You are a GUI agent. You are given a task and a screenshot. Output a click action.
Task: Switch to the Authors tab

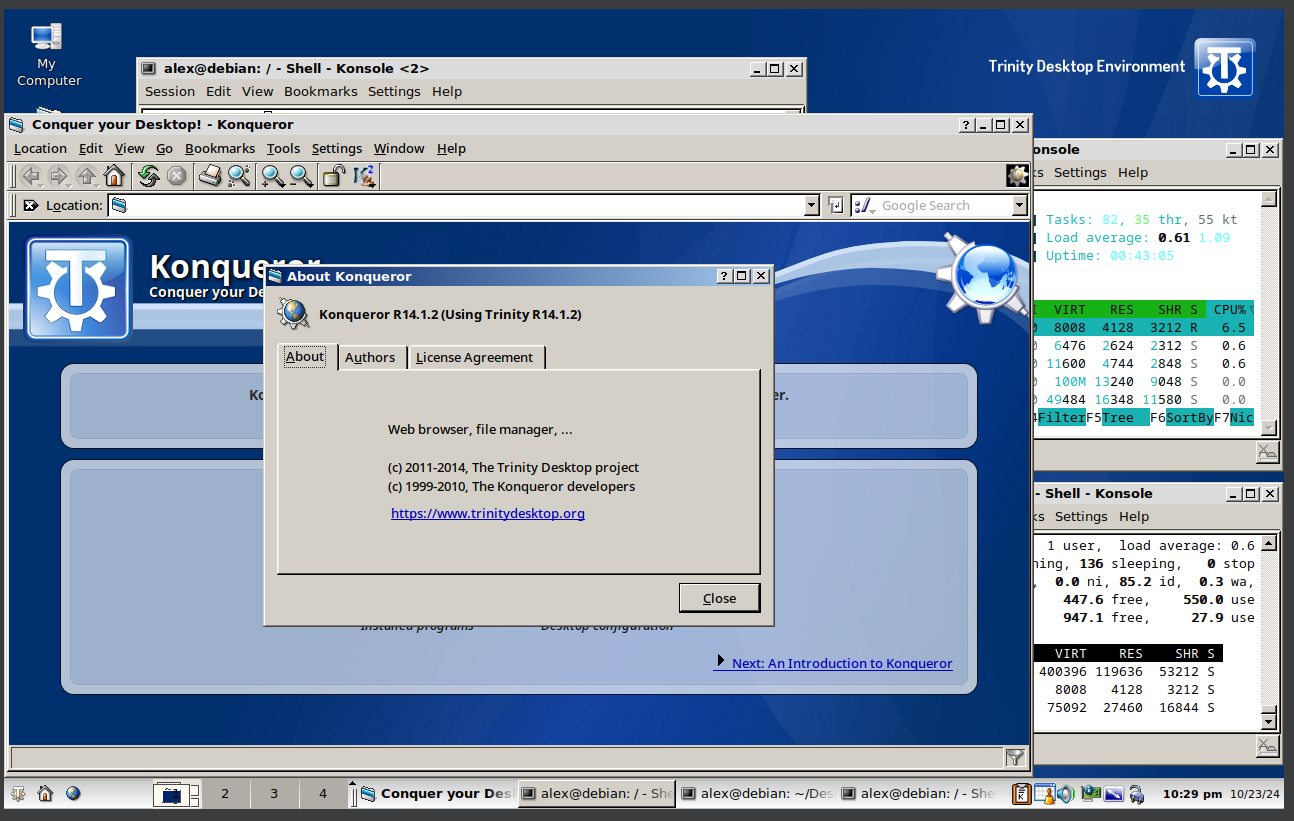pos(370,357)
